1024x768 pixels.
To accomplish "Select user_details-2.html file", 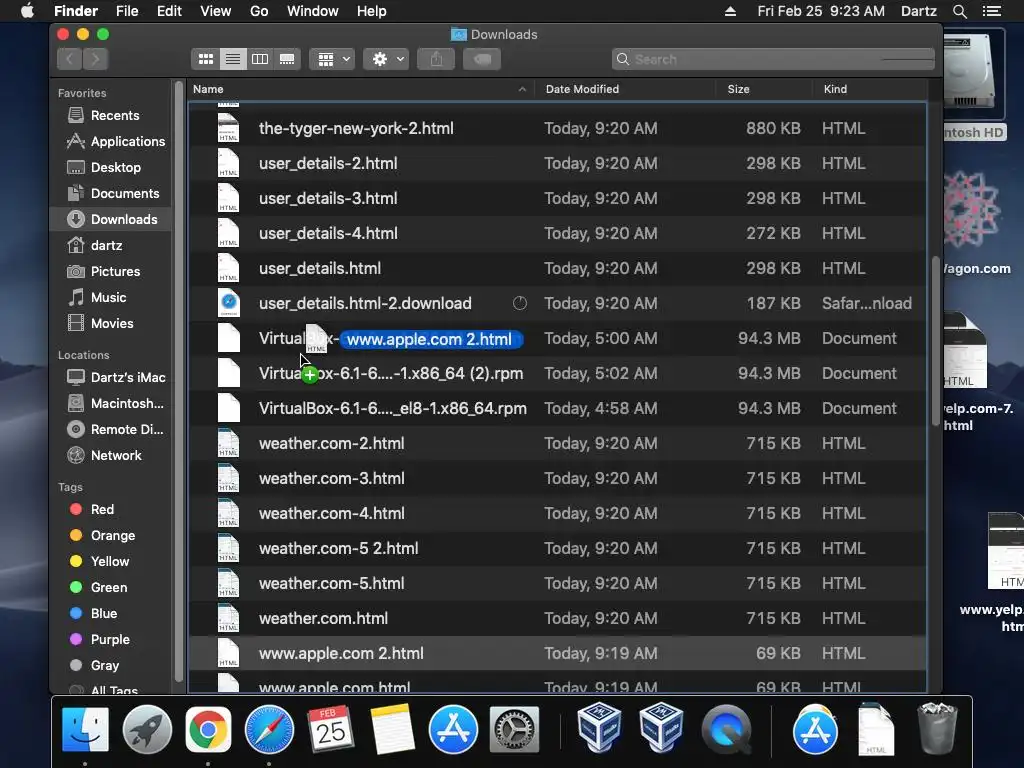I will tap(557, 163).
